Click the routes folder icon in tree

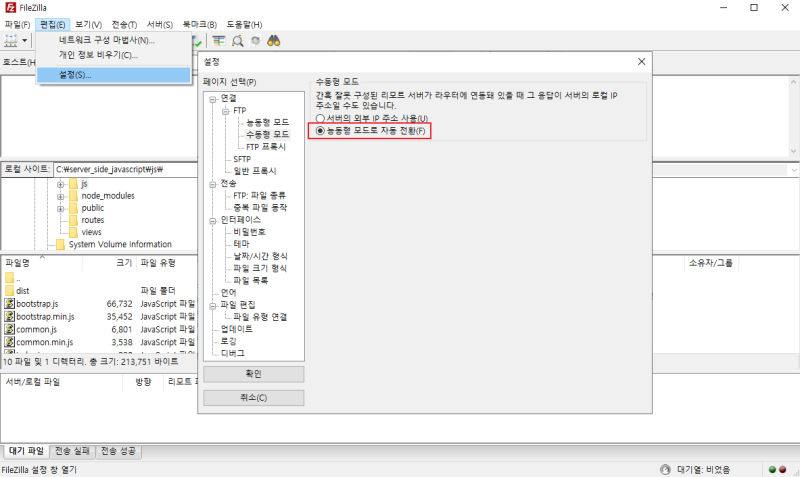[73, 220]
